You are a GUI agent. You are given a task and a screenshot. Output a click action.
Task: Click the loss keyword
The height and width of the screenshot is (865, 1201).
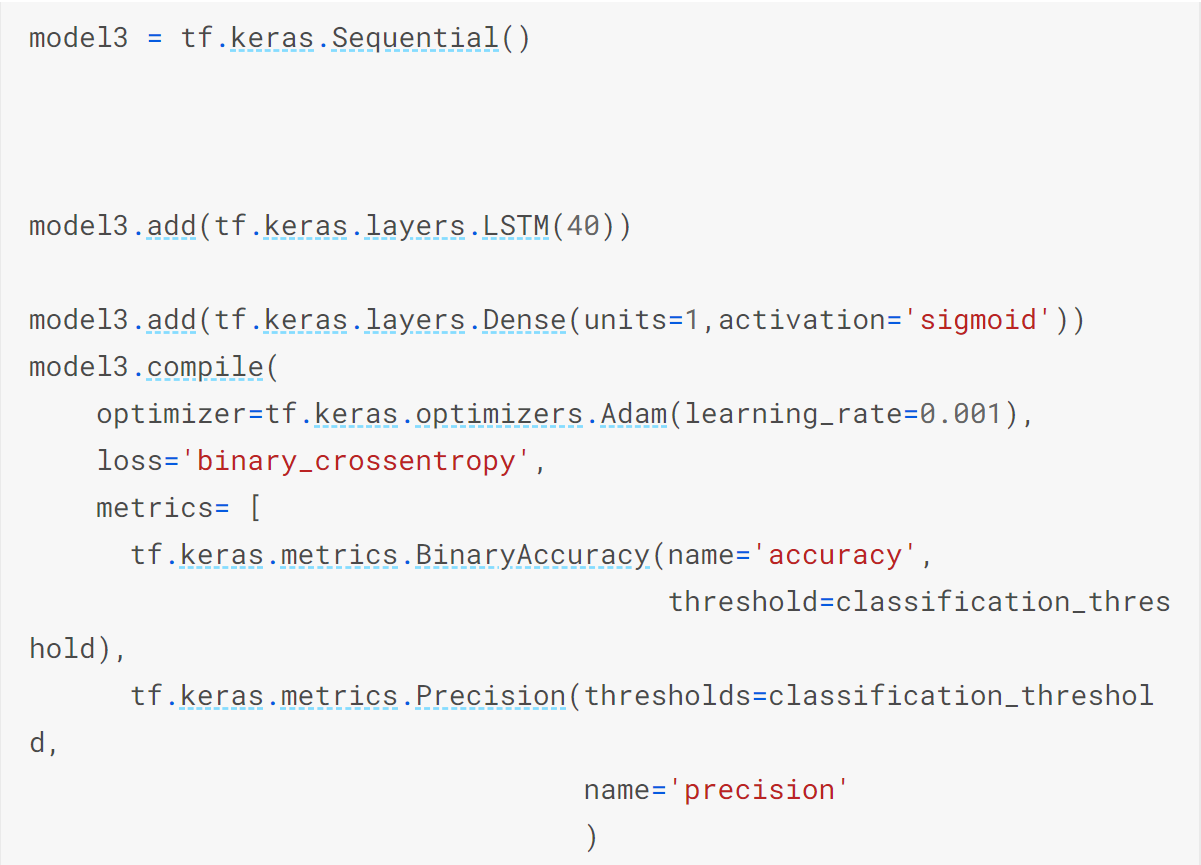click(x=130, y=461)
